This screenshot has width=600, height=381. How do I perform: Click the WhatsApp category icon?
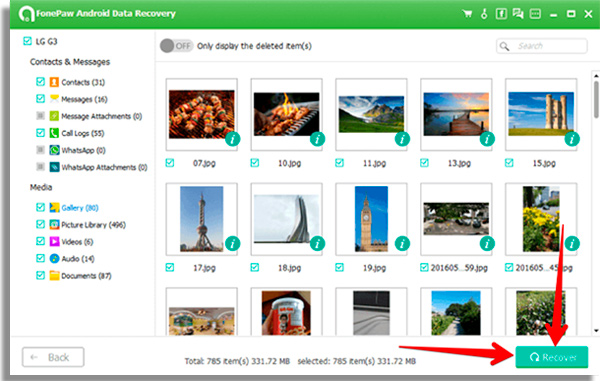tap(54, 150)
